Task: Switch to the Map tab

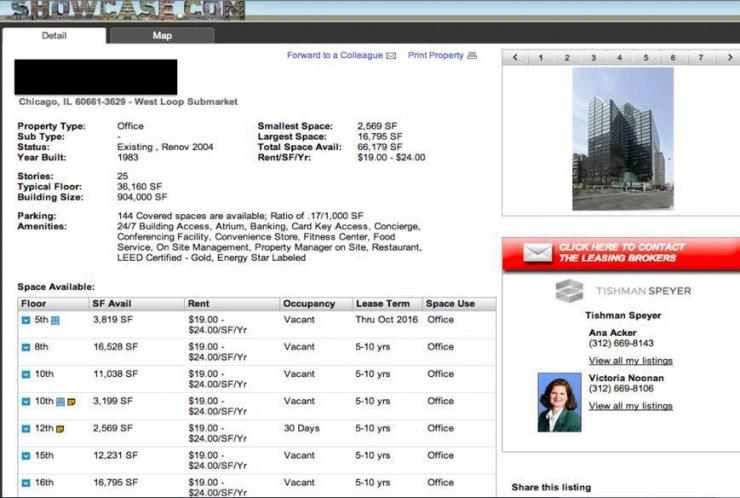Action: (162, 36)
